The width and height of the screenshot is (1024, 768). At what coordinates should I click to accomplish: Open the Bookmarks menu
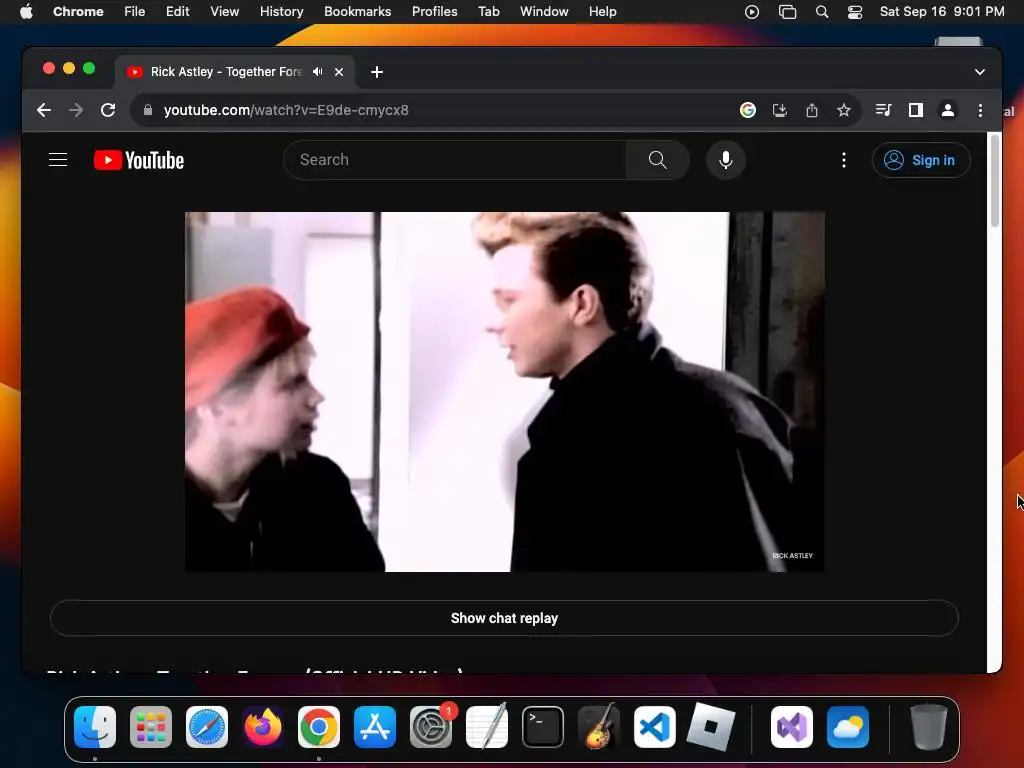(x=358, y=12)
